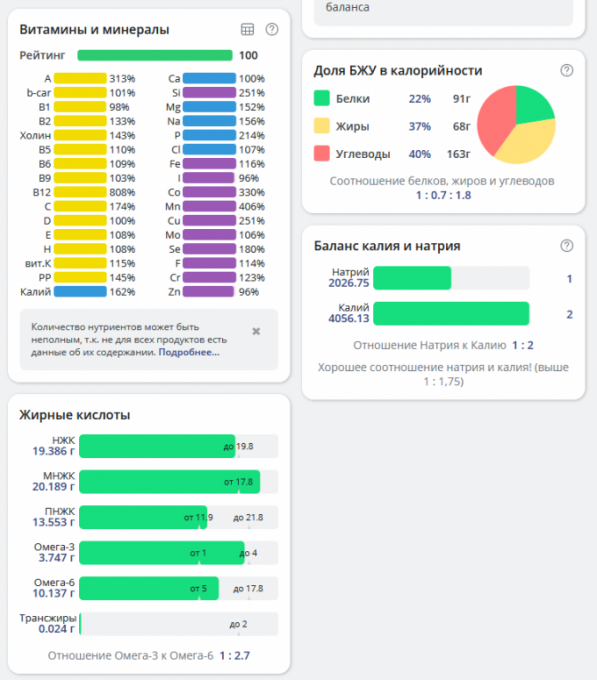Select the Калий blue bar in vitamins list
This screenshot has width=597, height=680.
point(80,292)
